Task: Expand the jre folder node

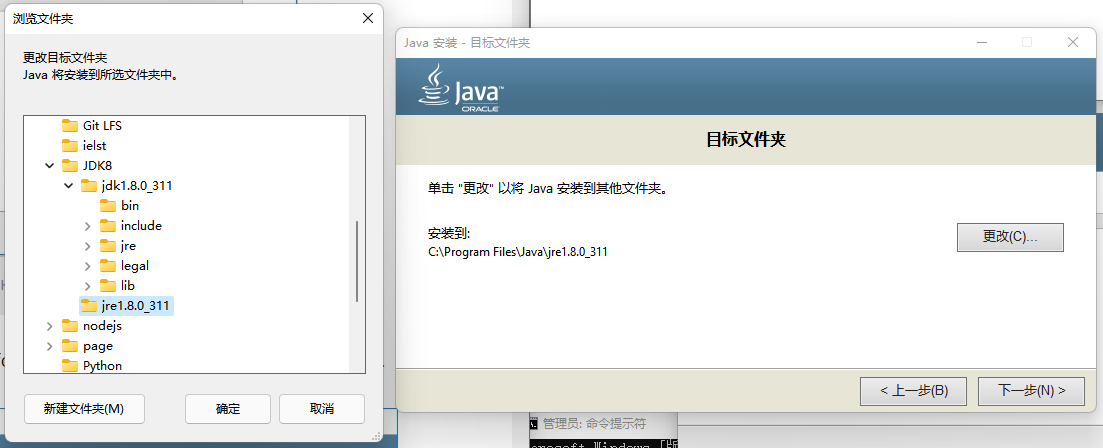Action: pos(87,246)
